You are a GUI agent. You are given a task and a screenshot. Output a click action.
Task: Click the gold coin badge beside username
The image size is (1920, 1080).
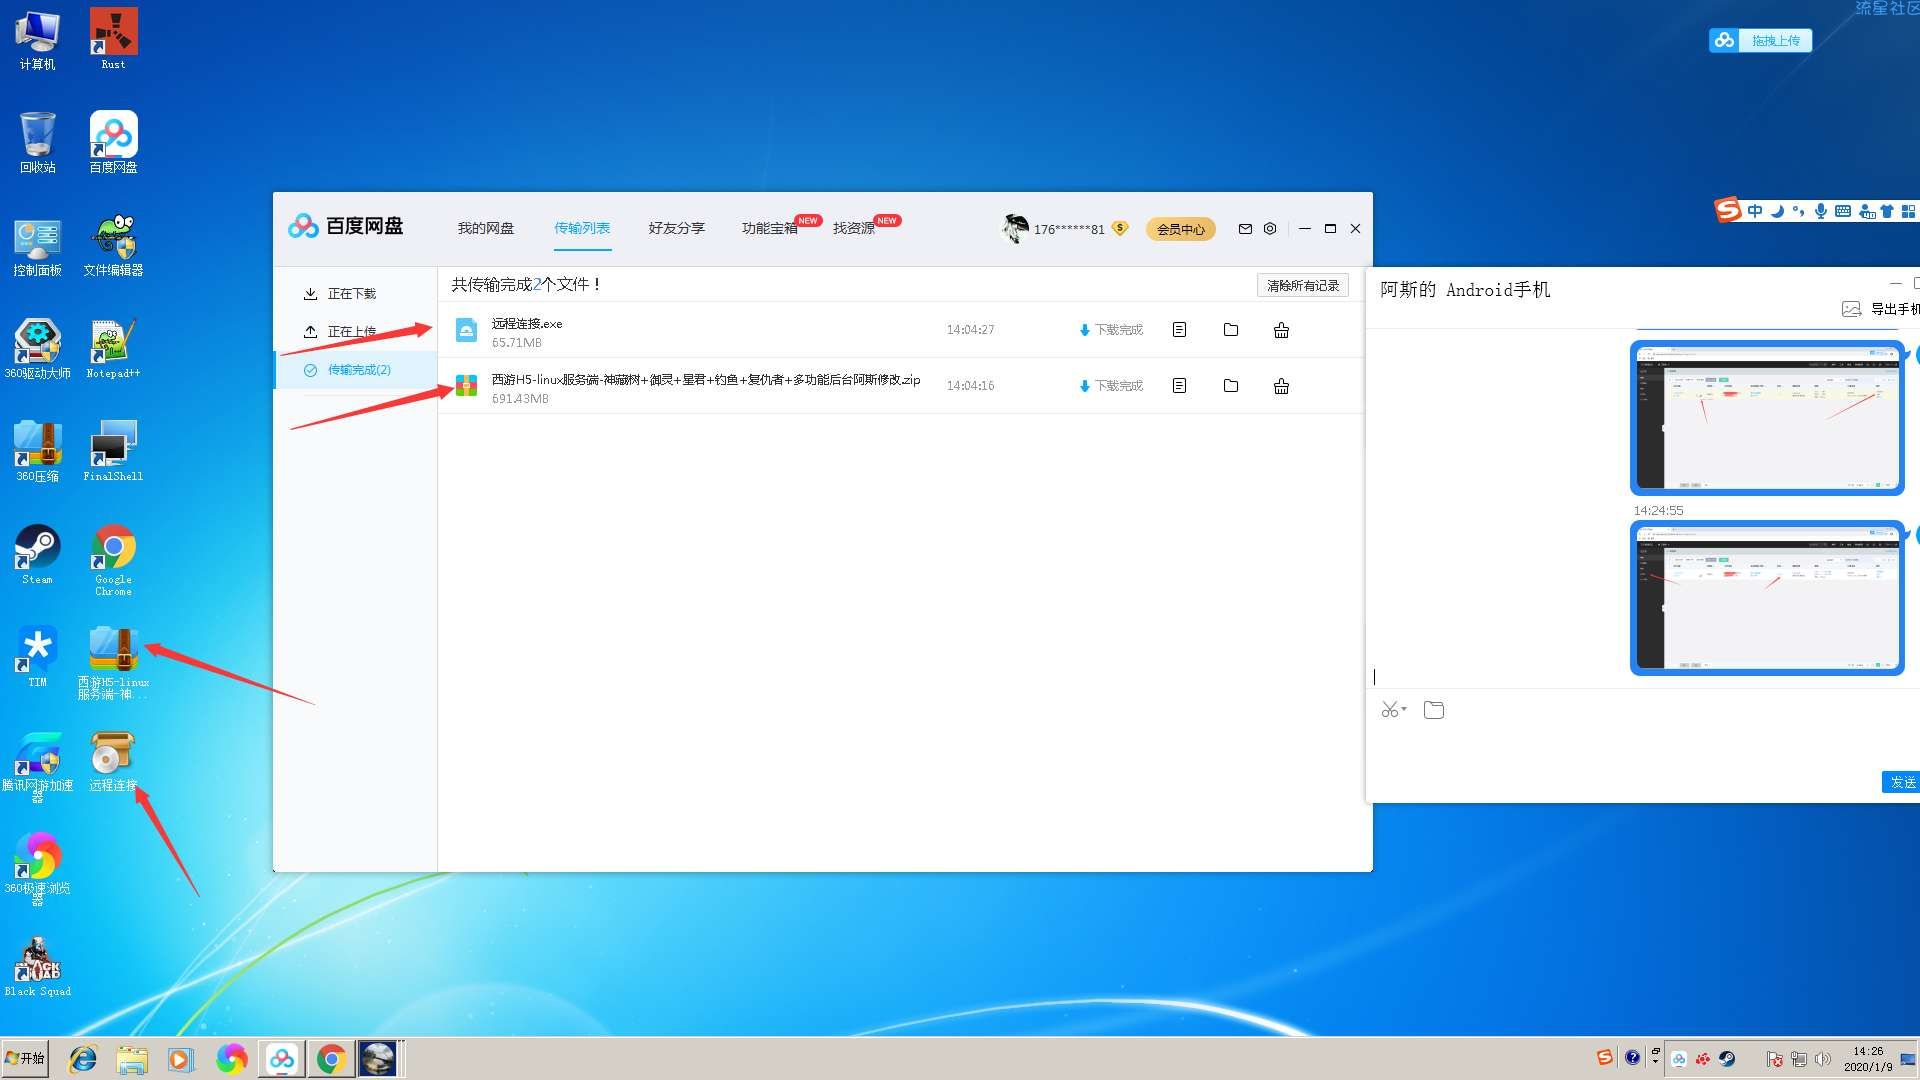point(1120,228)
